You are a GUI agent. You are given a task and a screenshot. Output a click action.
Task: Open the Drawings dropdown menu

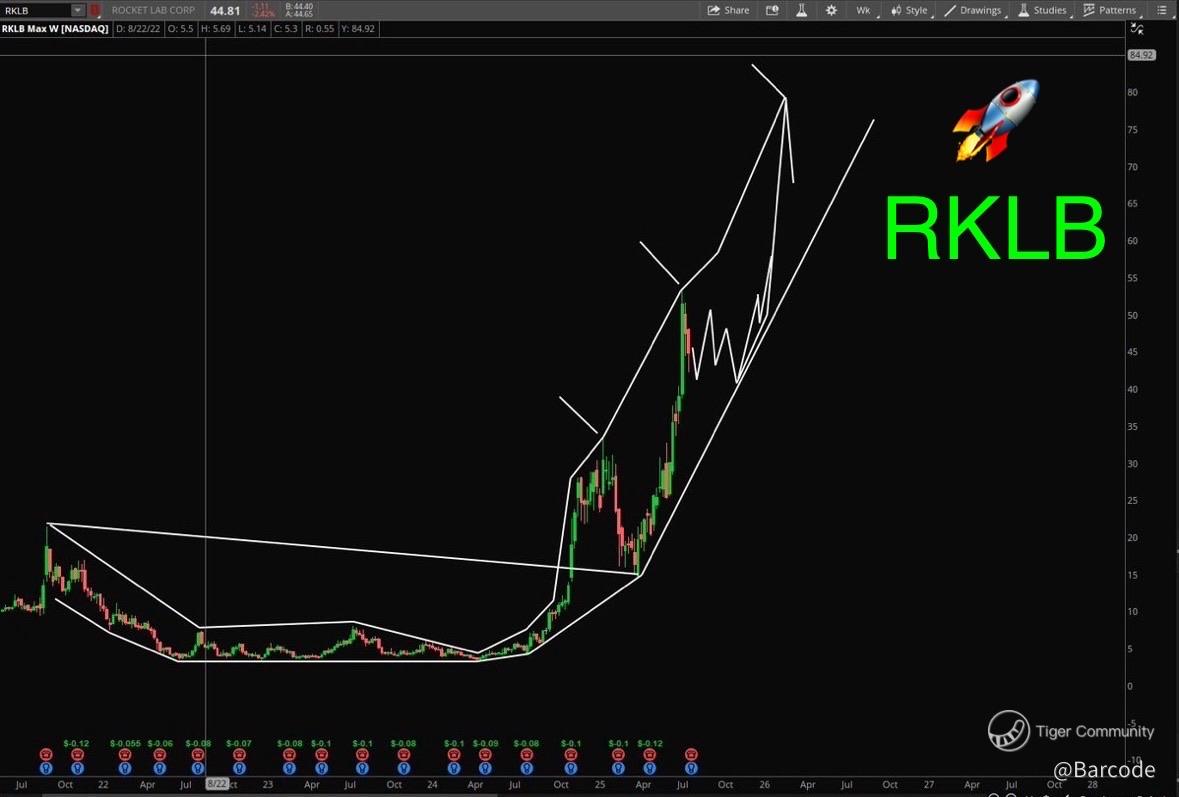(974, 11)
